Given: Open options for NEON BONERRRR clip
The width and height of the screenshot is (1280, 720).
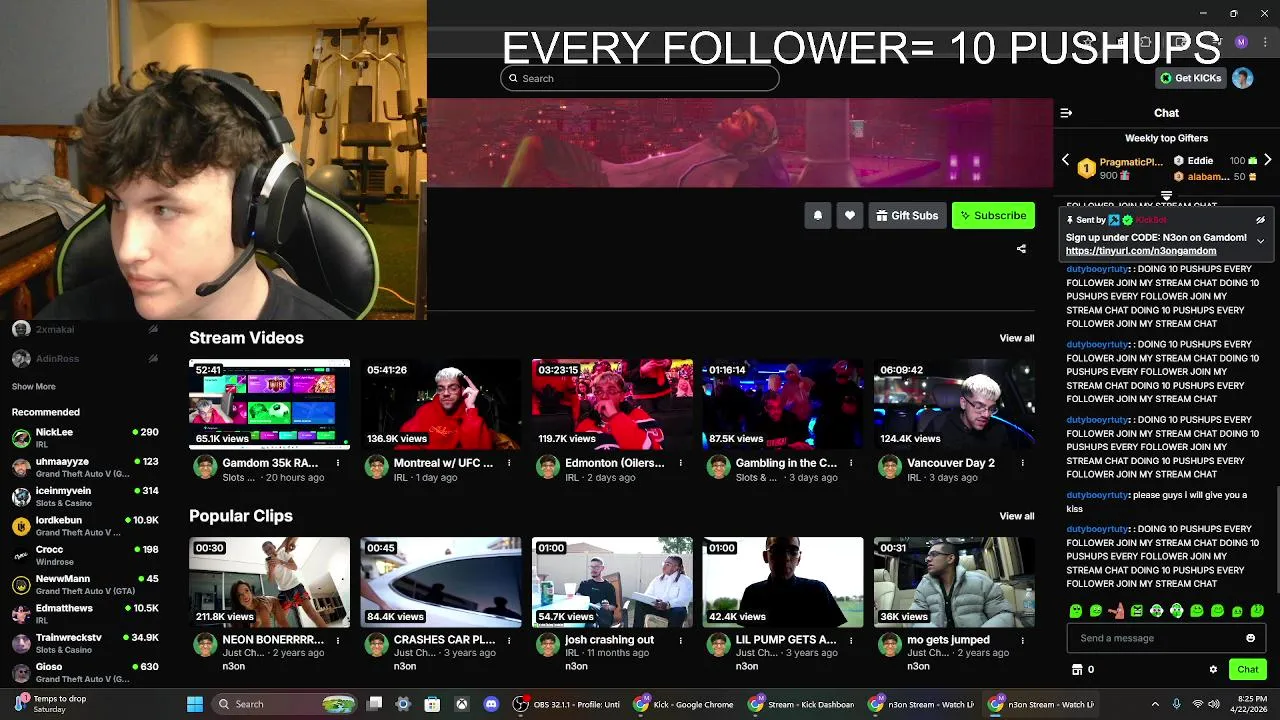Looking at the screenshot, I should (x=338, y=640).
